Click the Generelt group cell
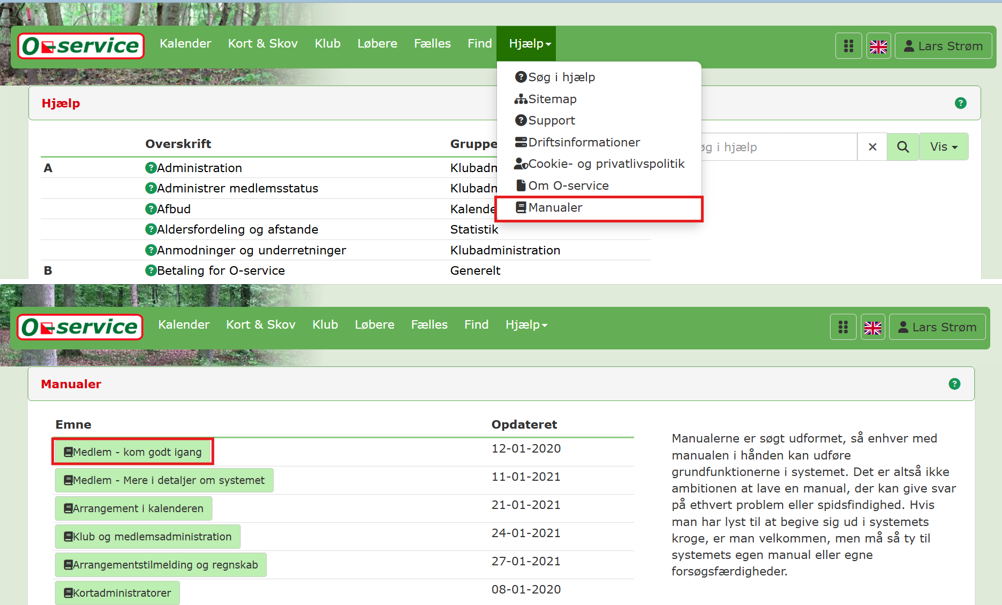 [x=475, y=270]
